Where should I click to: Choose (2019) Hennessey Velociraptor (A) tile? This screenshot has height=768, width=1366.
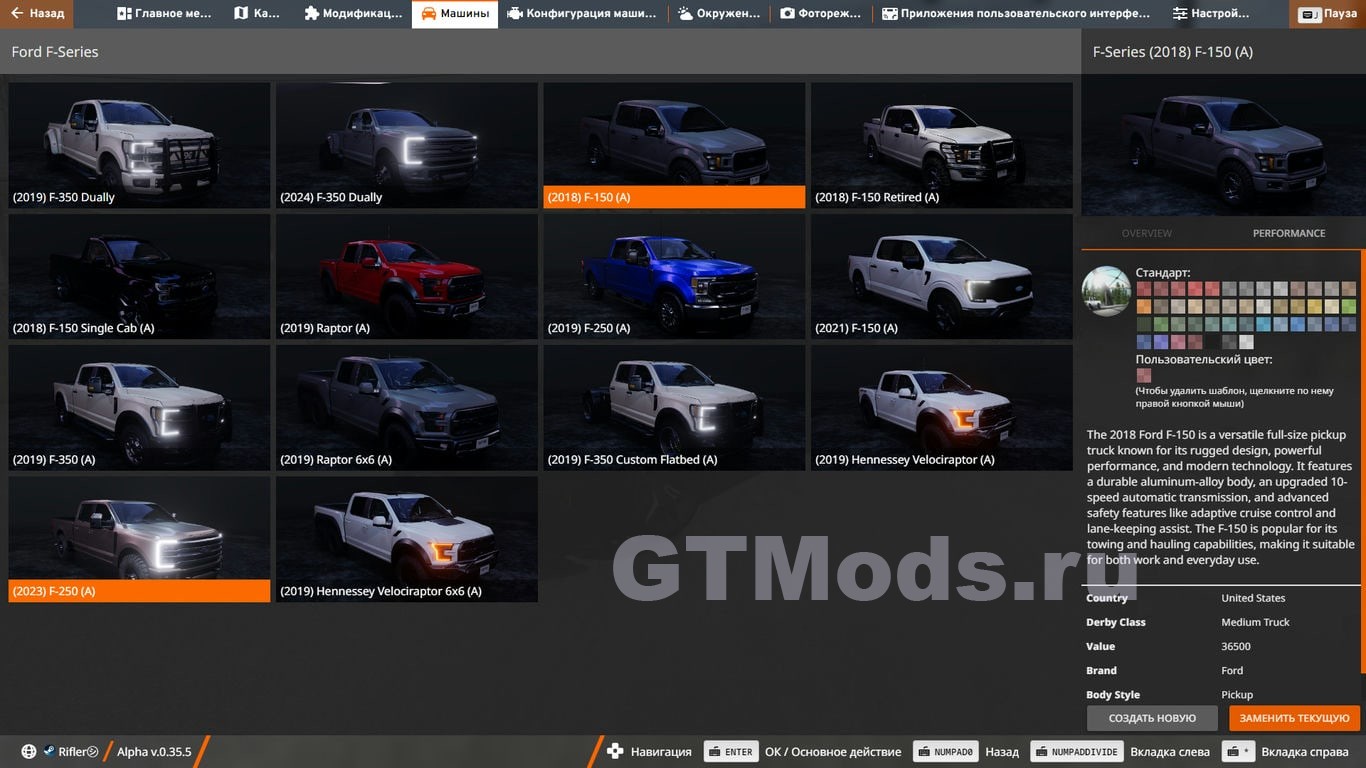click(x=942, y=408)
